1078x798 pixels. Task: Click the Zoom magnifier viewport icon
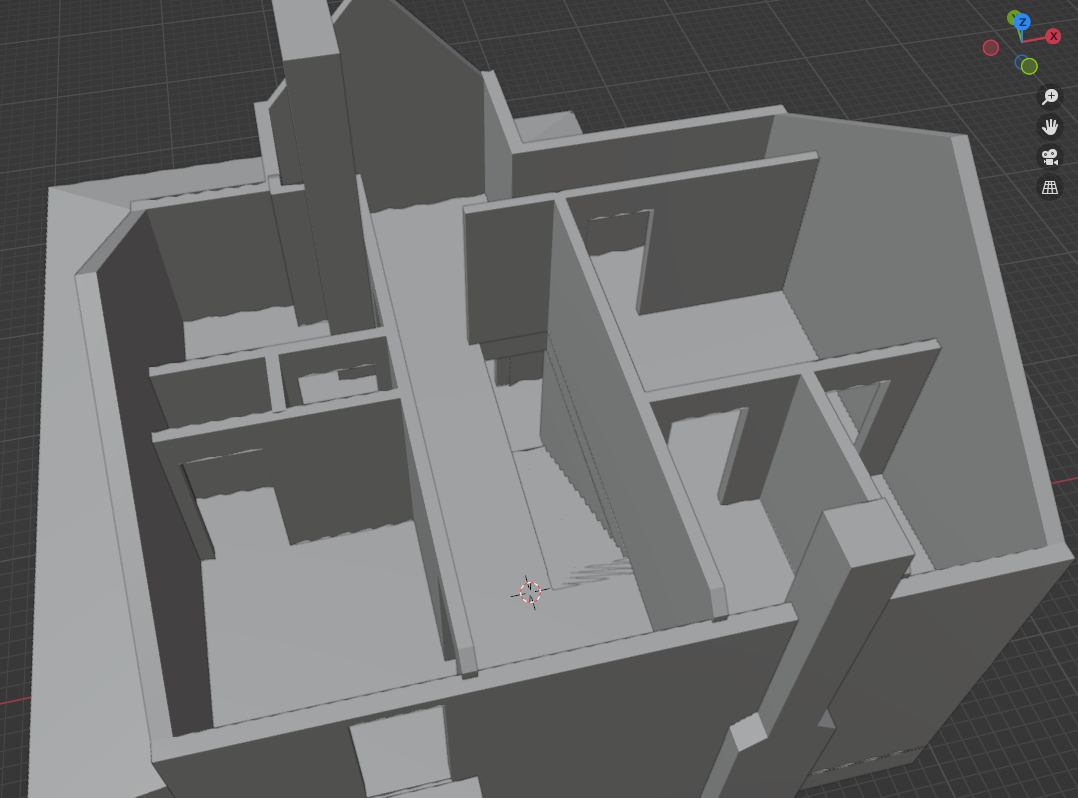pos(1050,97)
